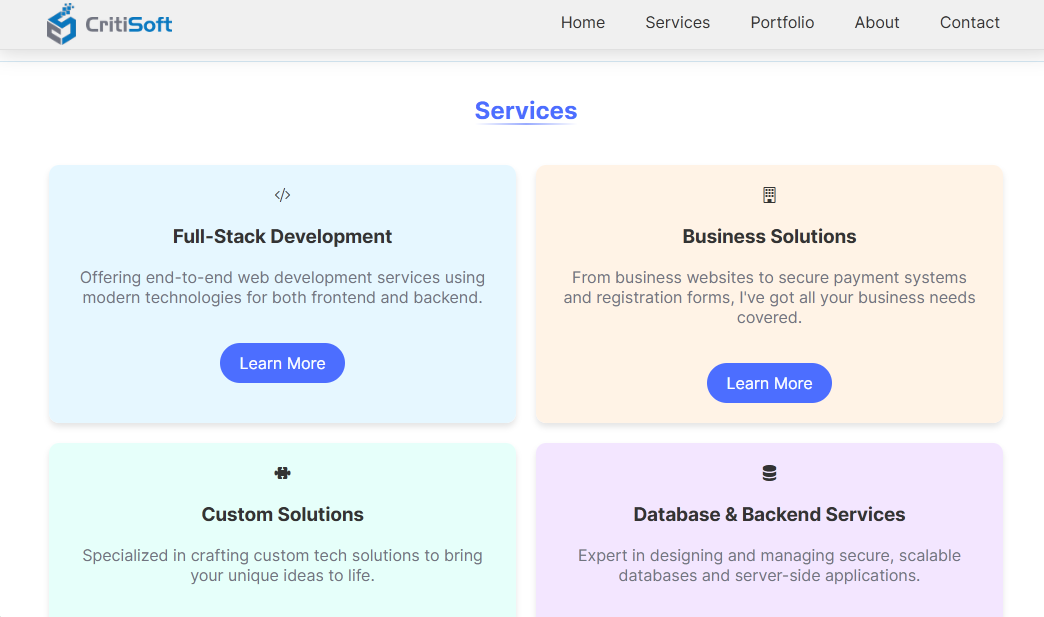This screenshot has width=1044, height=617.
Task: Select the puzzle piece icon on Custom Solutions
Action: click(x=282, y=472)
